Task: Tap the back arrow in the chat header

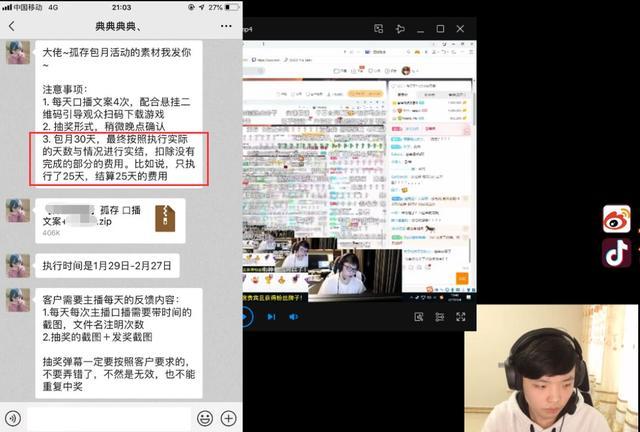Action: pos(11,26)
